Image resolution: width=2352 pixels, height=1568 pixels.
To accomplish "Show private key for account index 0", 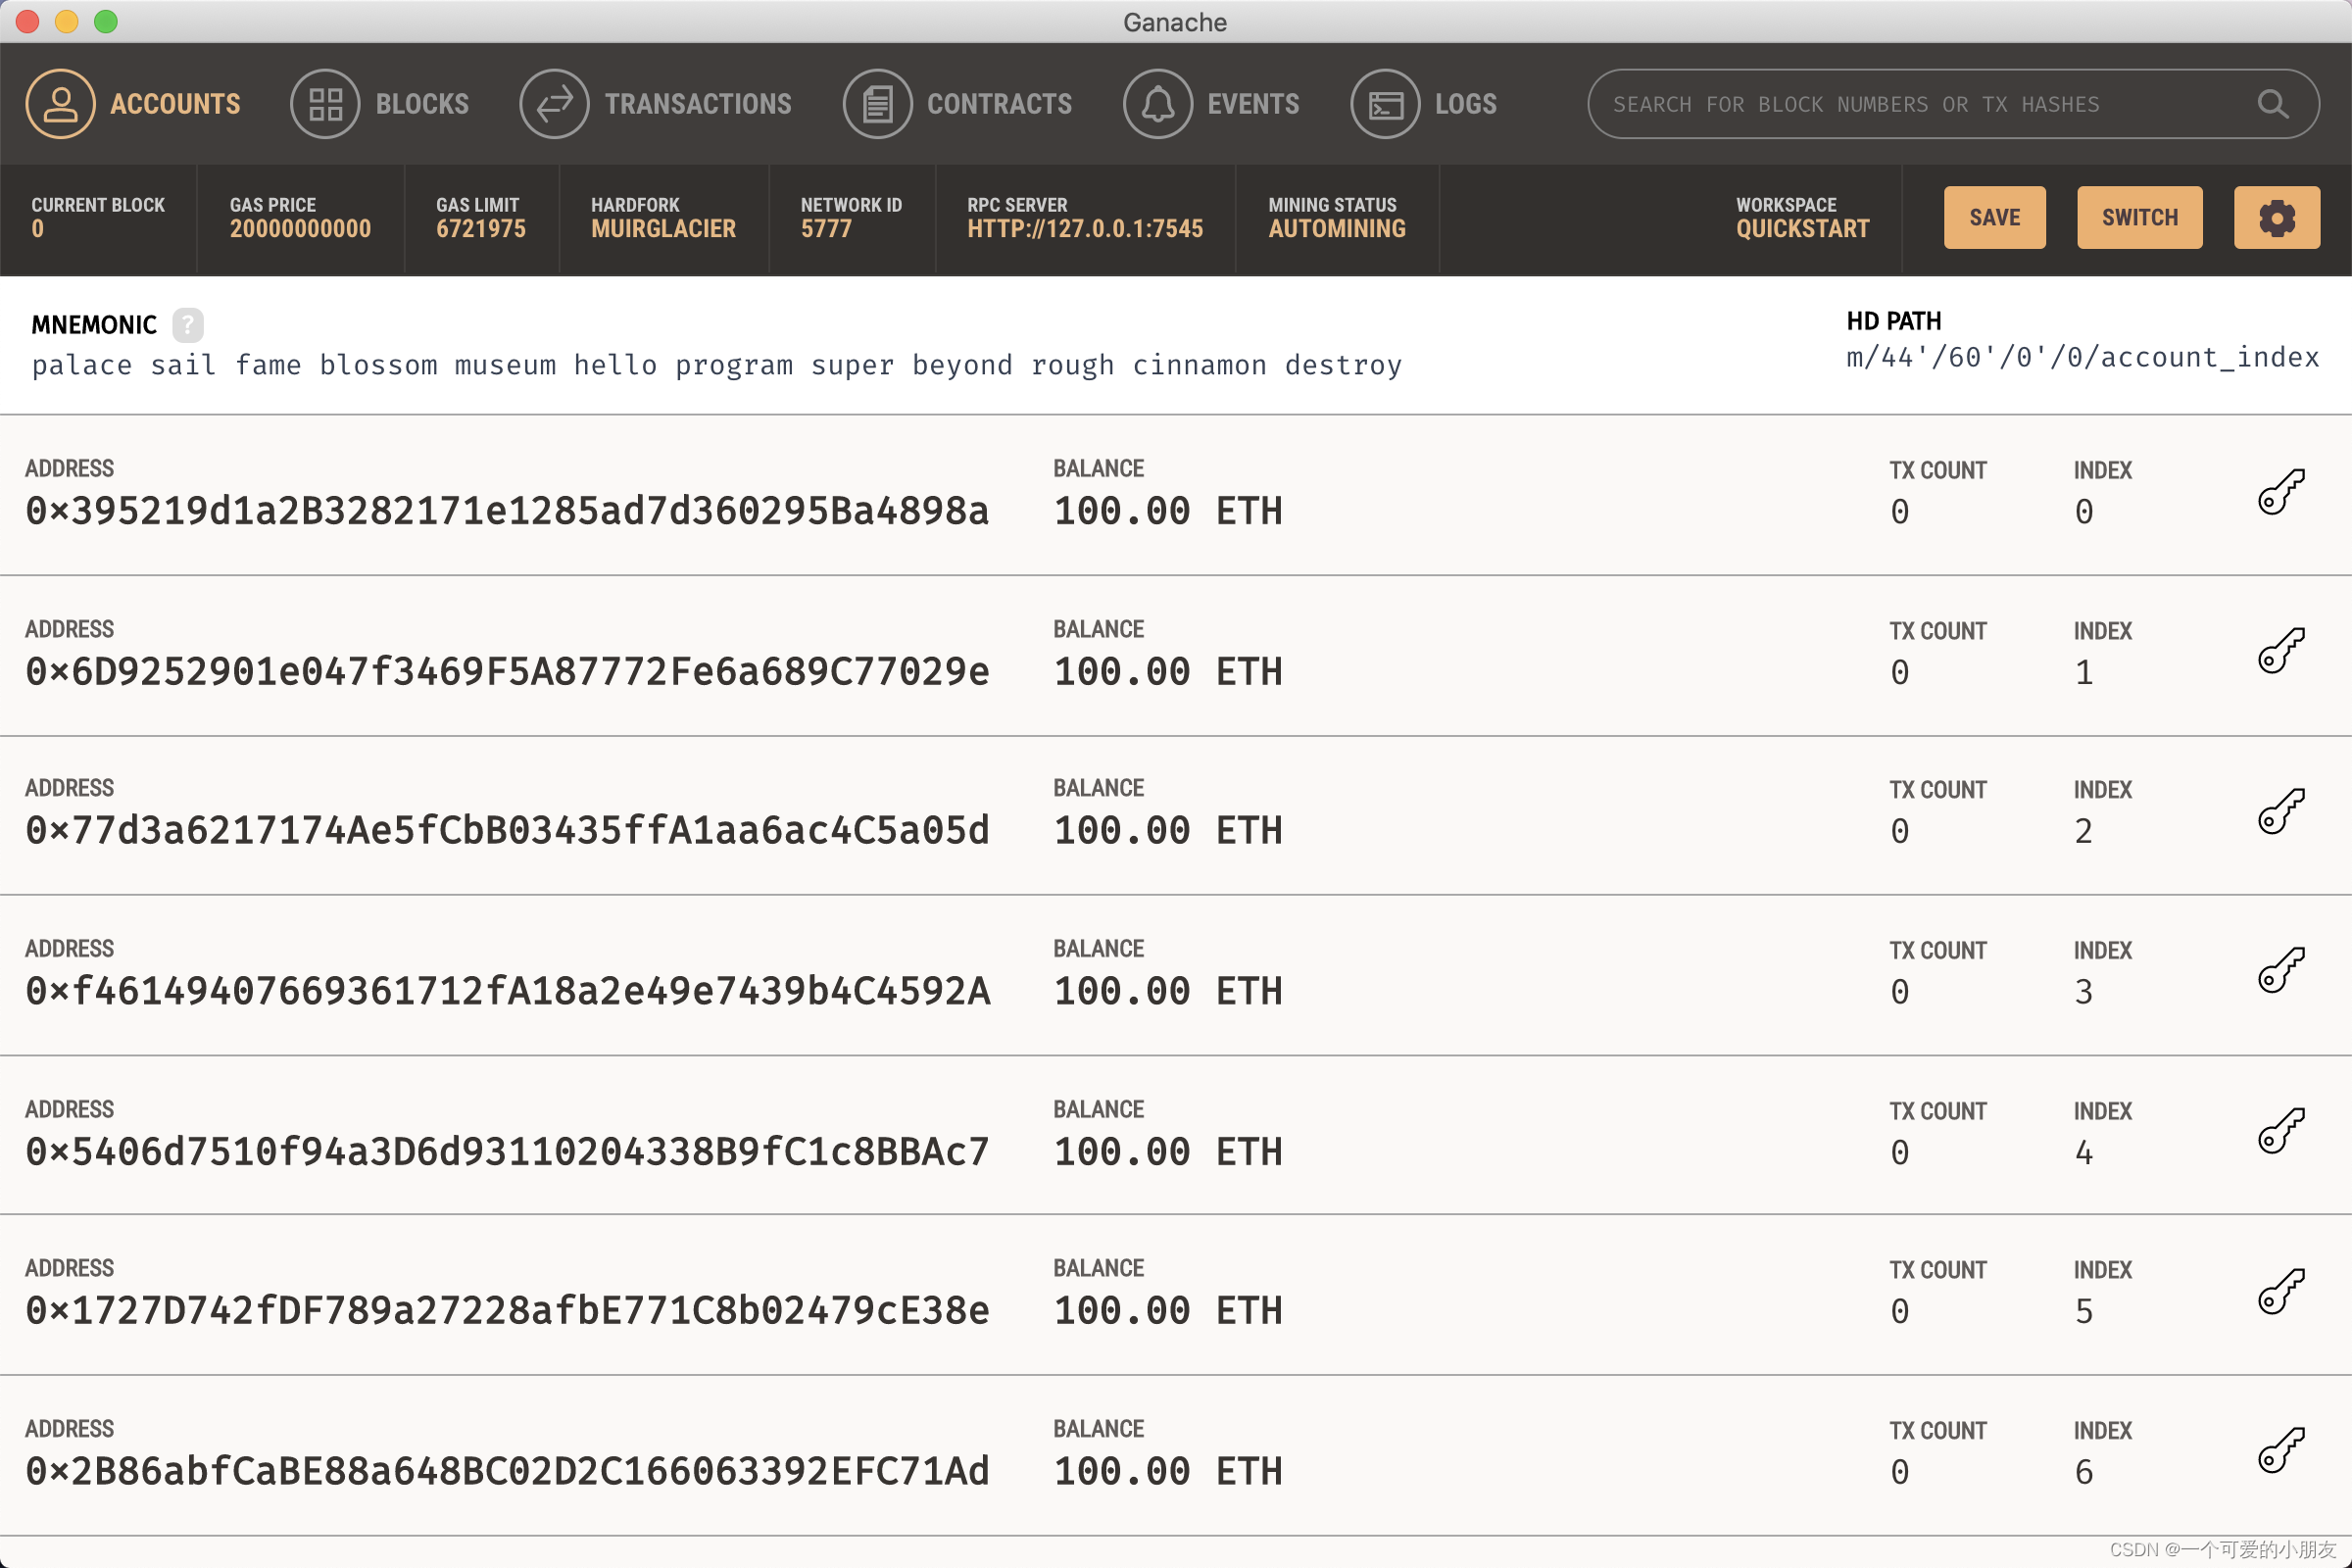I will (2281, 492).
